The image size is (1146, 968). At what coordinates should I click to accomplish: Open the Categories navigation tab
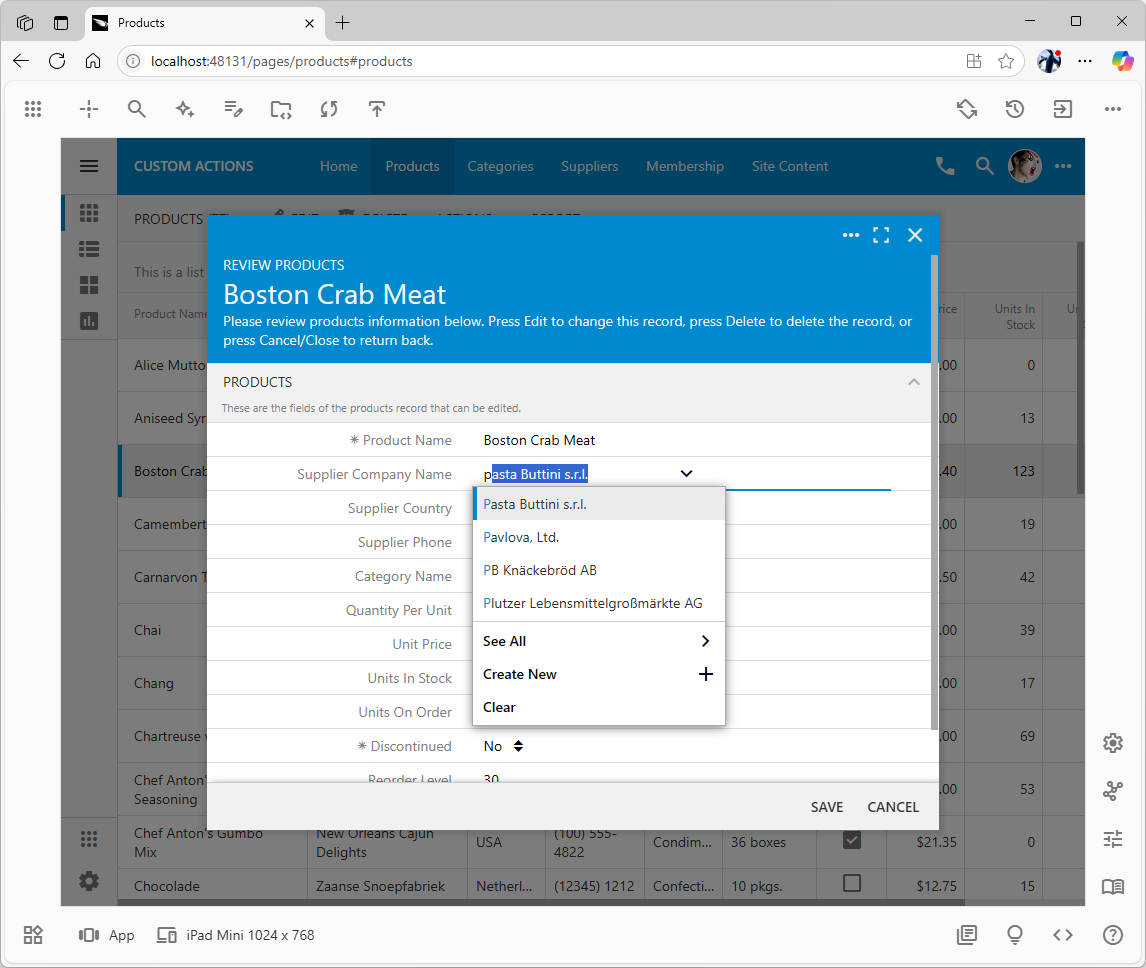[500, 166]
